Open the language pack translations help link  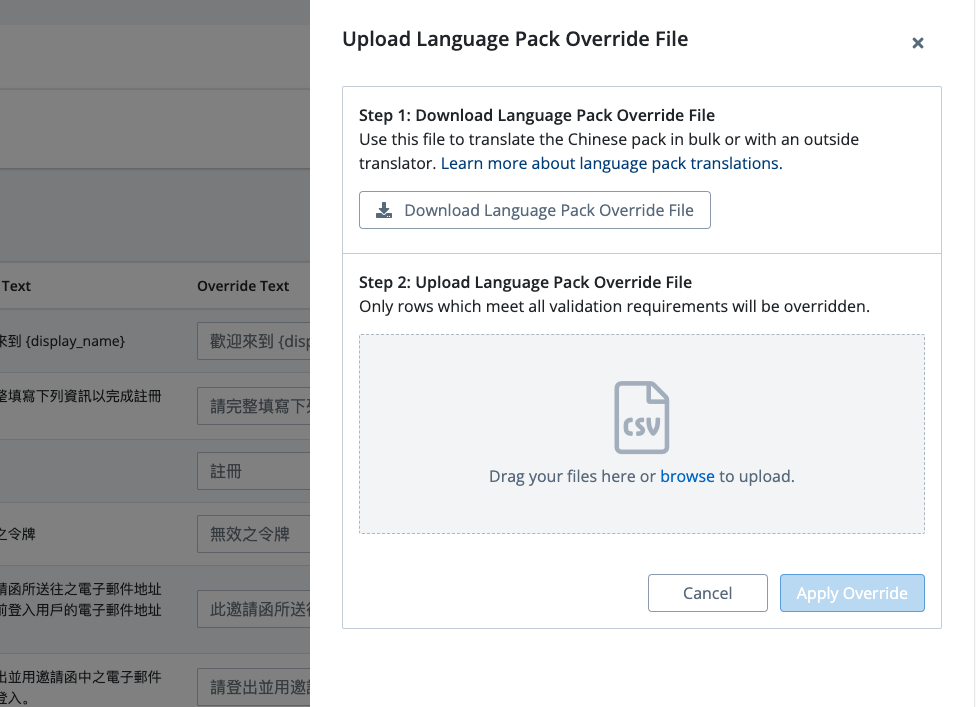[x=611, y=163]
